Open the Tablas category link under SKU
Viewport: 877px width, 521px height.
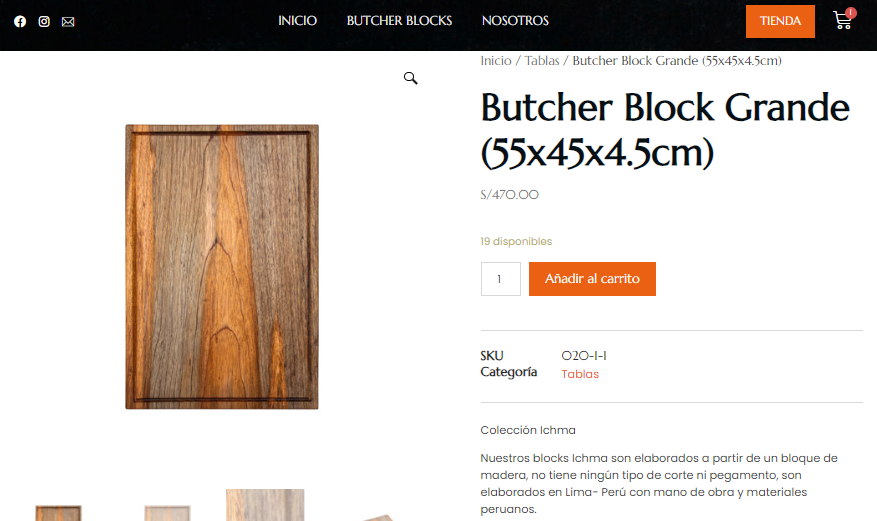click(x=580, y=374)
